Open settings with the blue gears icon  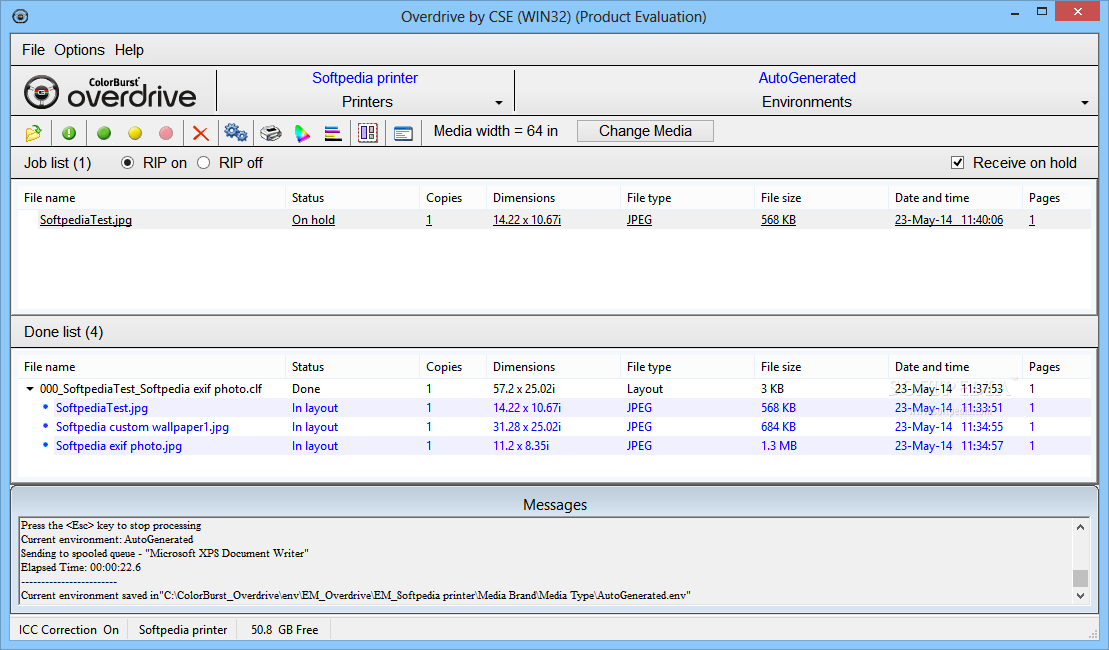(x=236, y=132)
